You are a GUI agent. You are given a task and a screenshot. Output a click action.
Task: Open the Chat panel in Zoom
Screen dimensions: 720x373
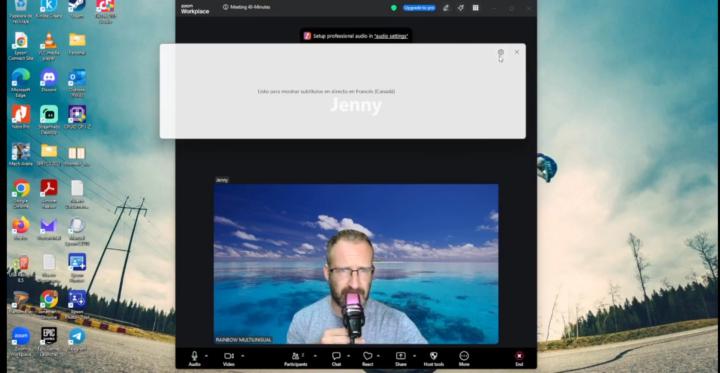pyautogui.click(x=336, y=358)
